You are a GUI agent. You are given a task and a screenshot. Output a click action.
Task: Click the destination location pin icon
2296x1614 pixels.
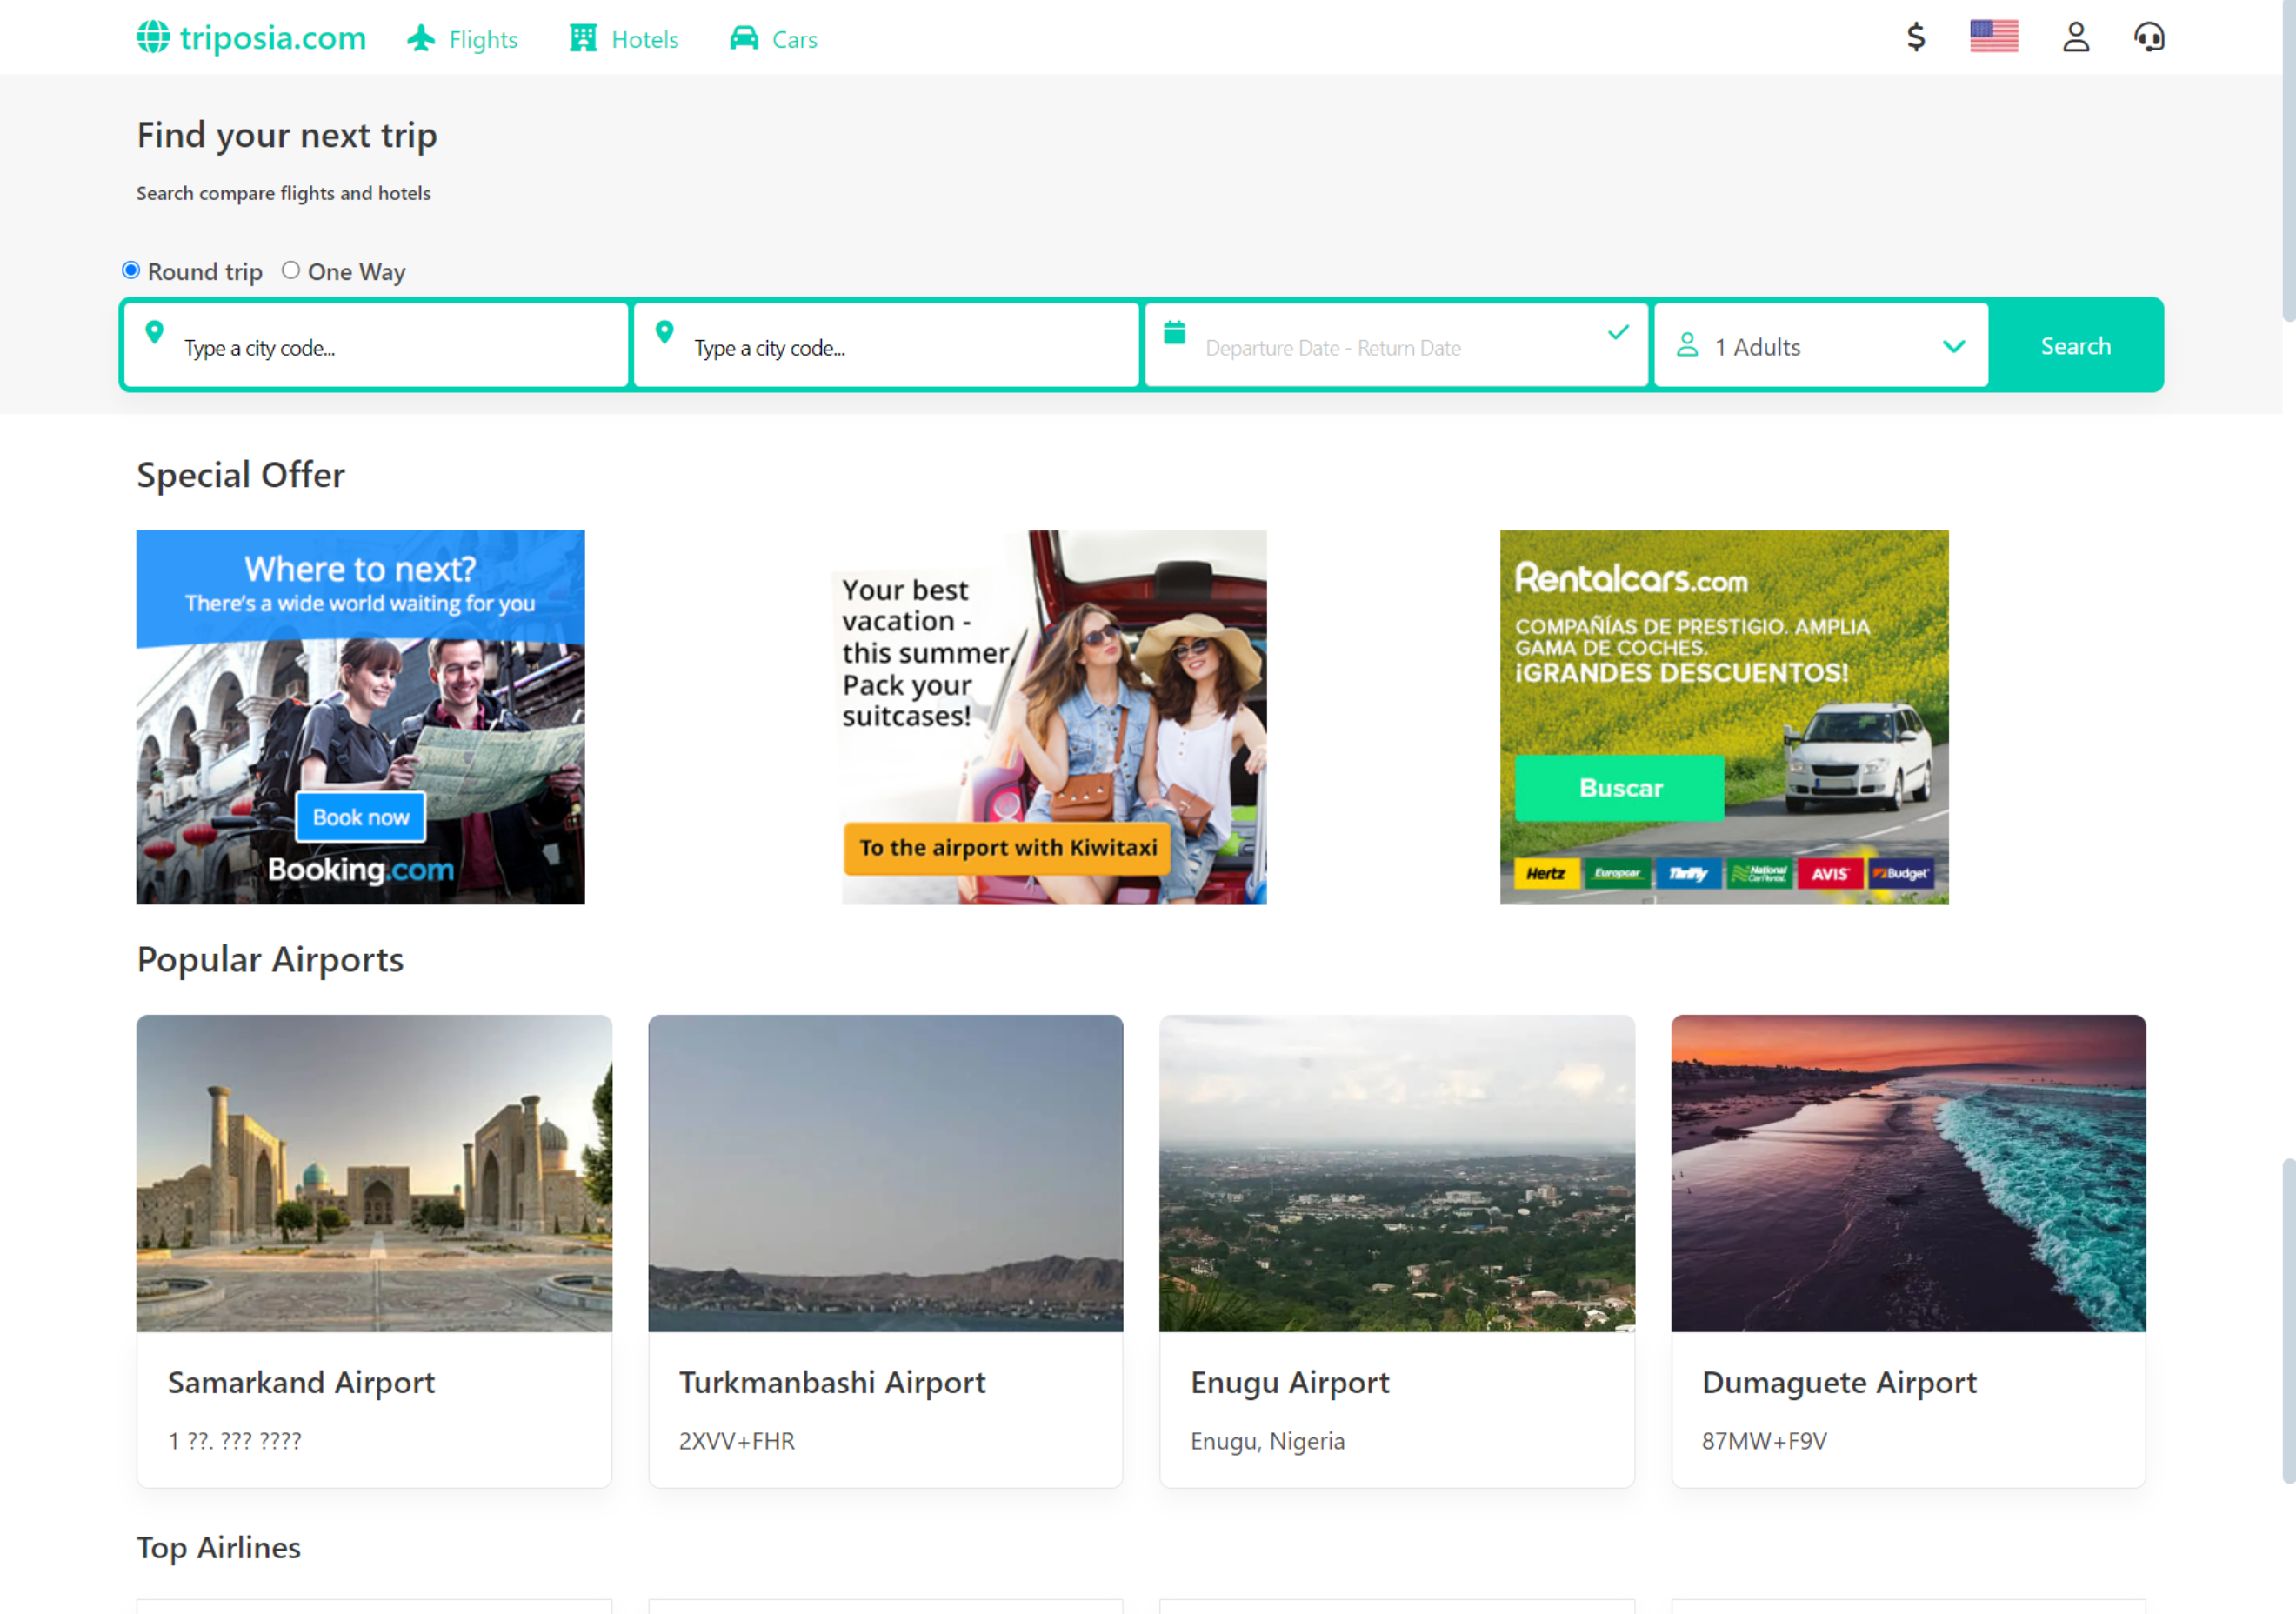click(664, 332)
